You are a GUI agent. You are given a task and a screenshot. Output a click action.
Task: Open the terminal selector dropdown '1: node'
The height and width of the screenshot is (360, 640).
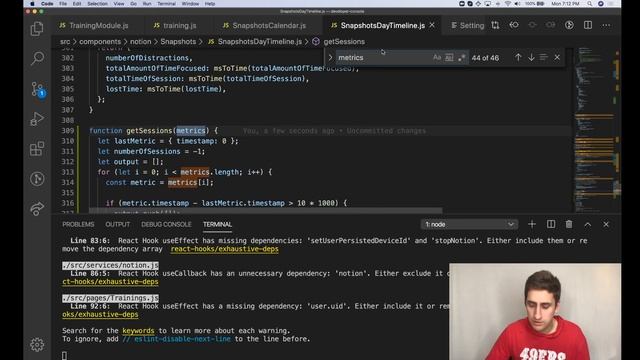[469, 224]
